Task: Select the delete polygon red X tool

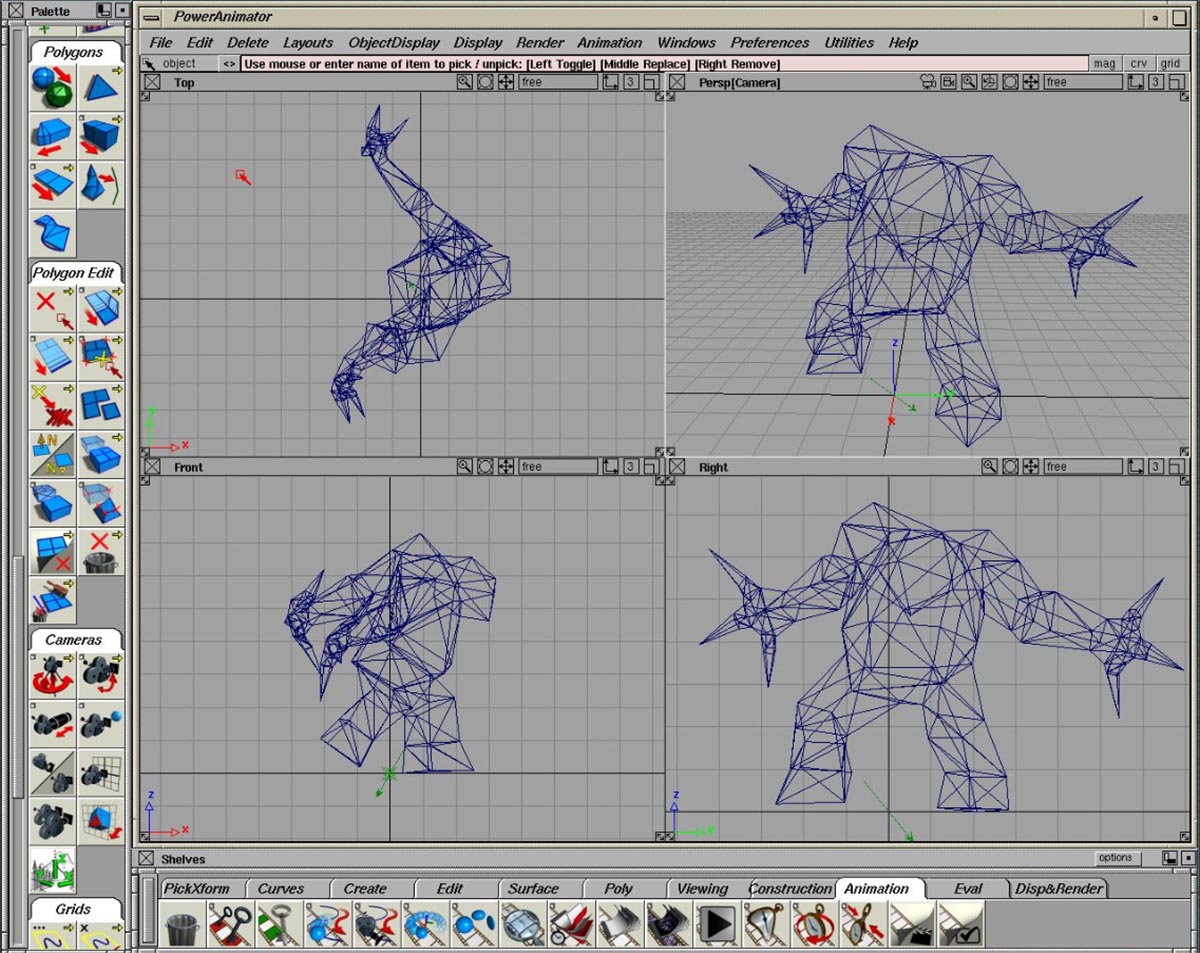Action: pos(52,307)
